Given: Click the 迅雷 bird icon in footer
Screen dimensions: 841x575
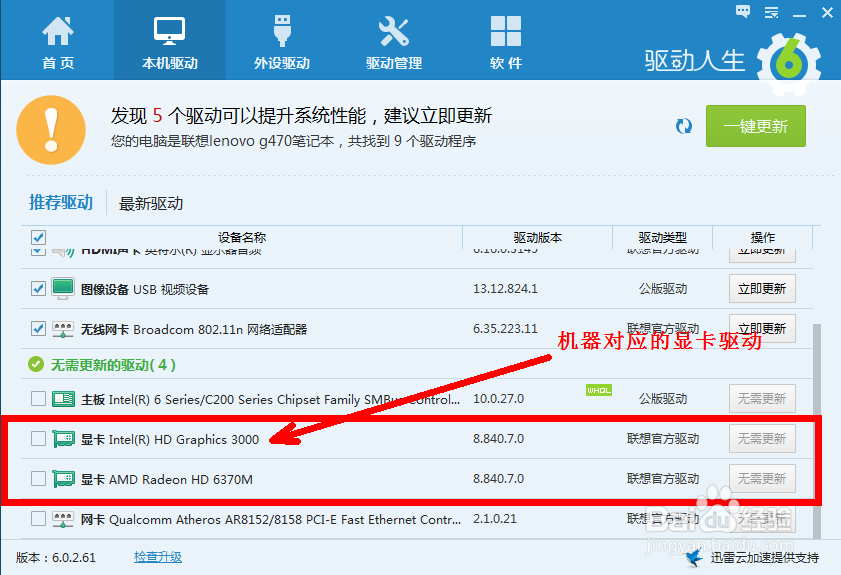Looking at the screenshot, I should tap(694, 557).
